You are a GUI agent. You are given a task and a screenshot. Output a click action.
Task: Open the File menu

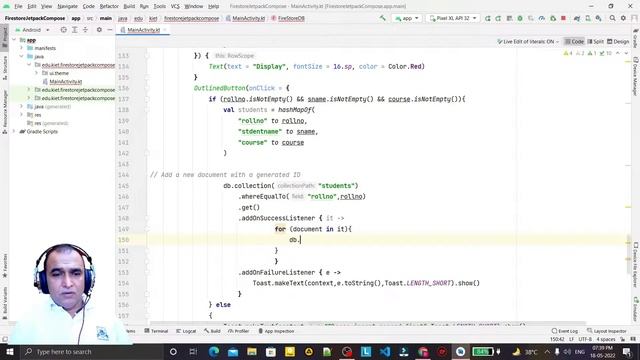18,6
